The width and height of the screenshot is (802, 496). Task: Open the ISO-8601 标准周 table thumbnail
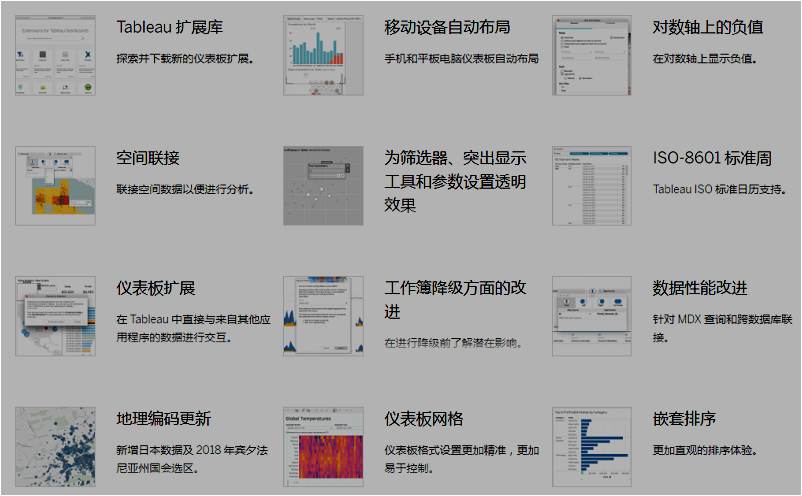click(592, 186)
